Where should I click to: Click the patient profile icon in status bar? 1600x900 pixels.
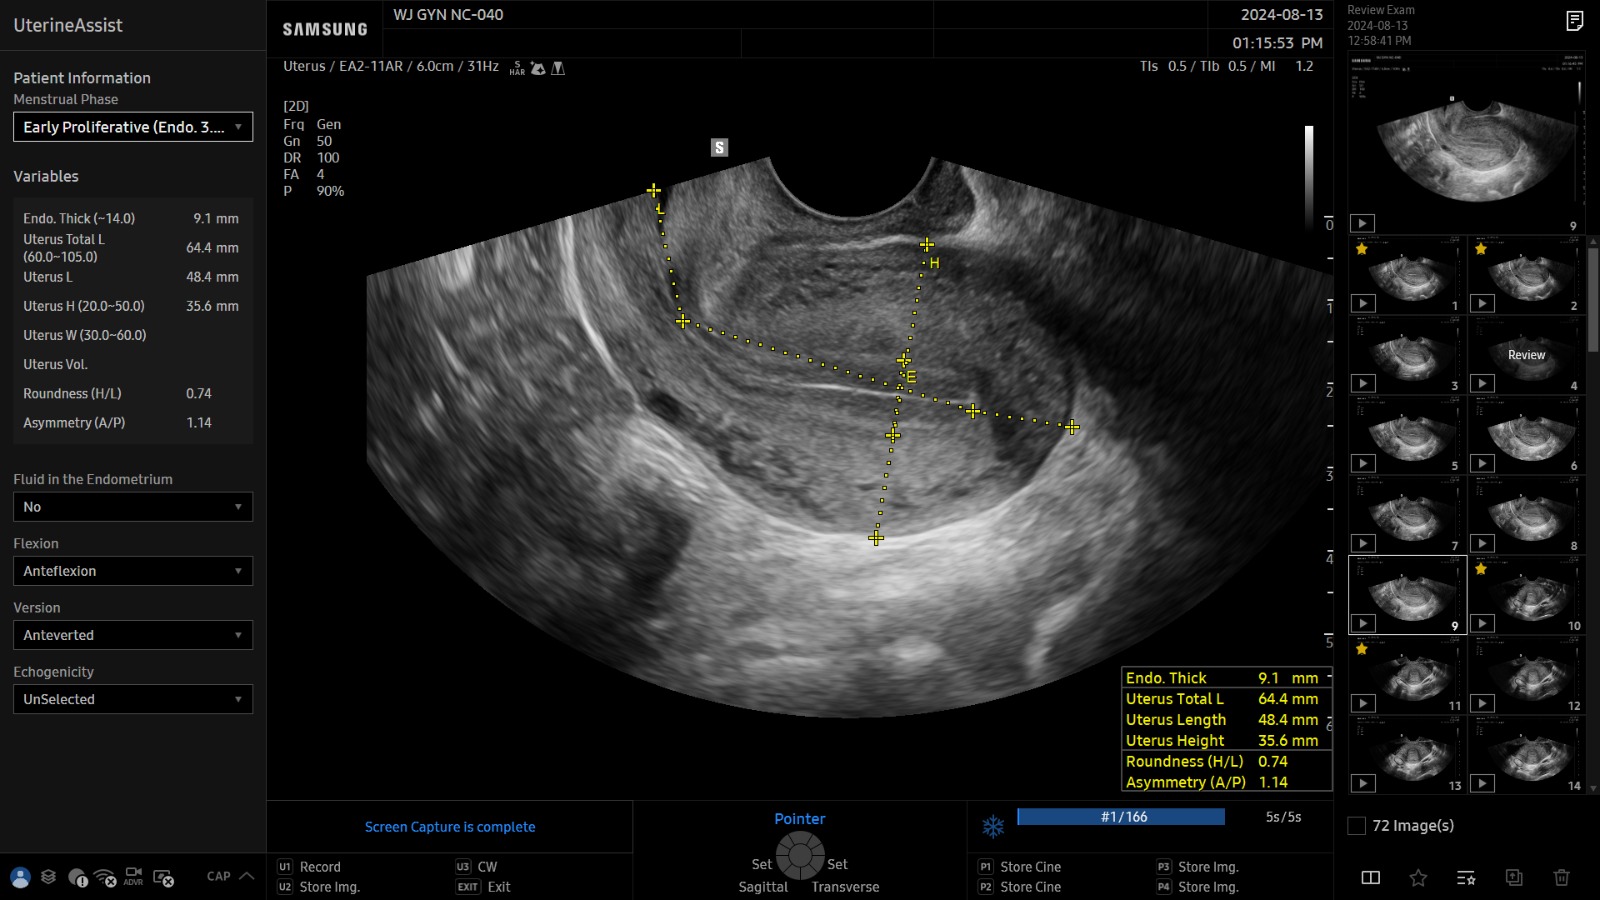click(19, 877)
